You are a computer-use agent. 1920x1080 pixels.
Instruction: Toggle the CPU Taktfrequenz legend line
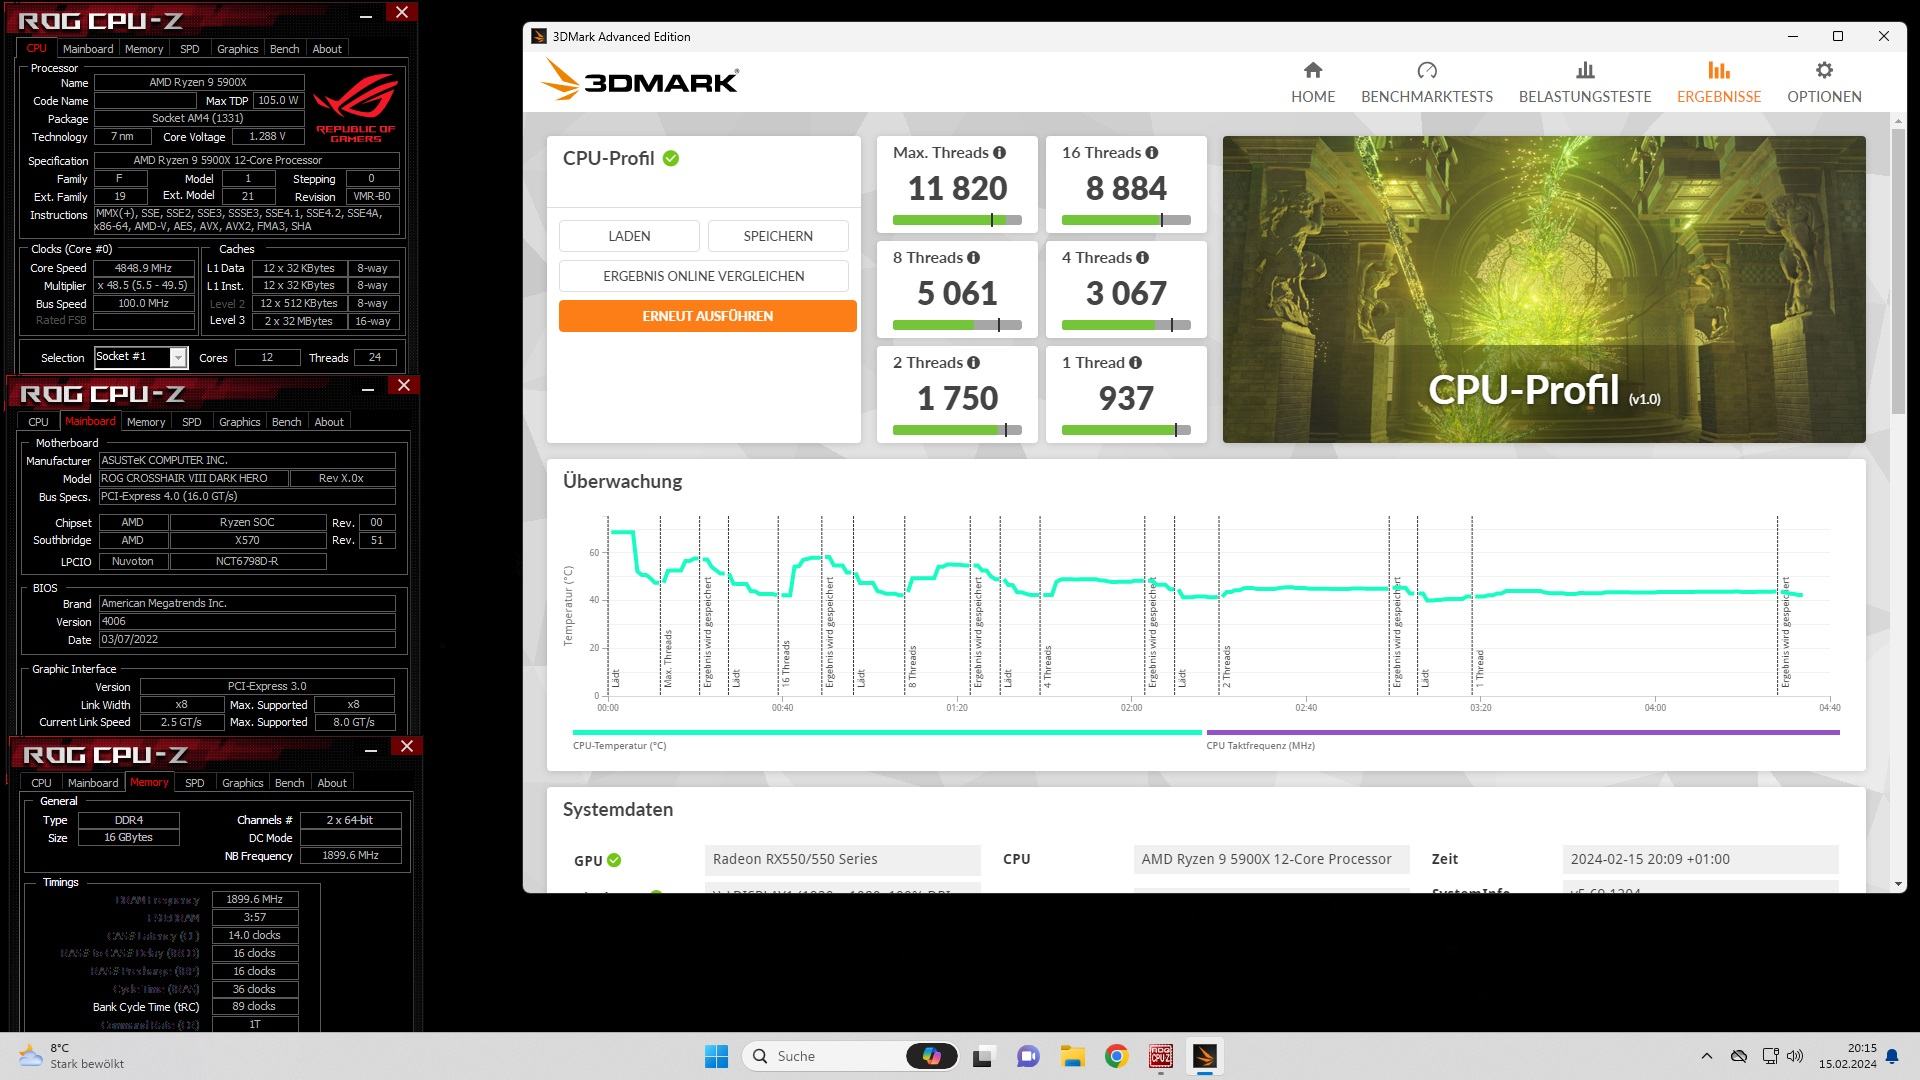pyautogui.click(x=1523, y=733)
